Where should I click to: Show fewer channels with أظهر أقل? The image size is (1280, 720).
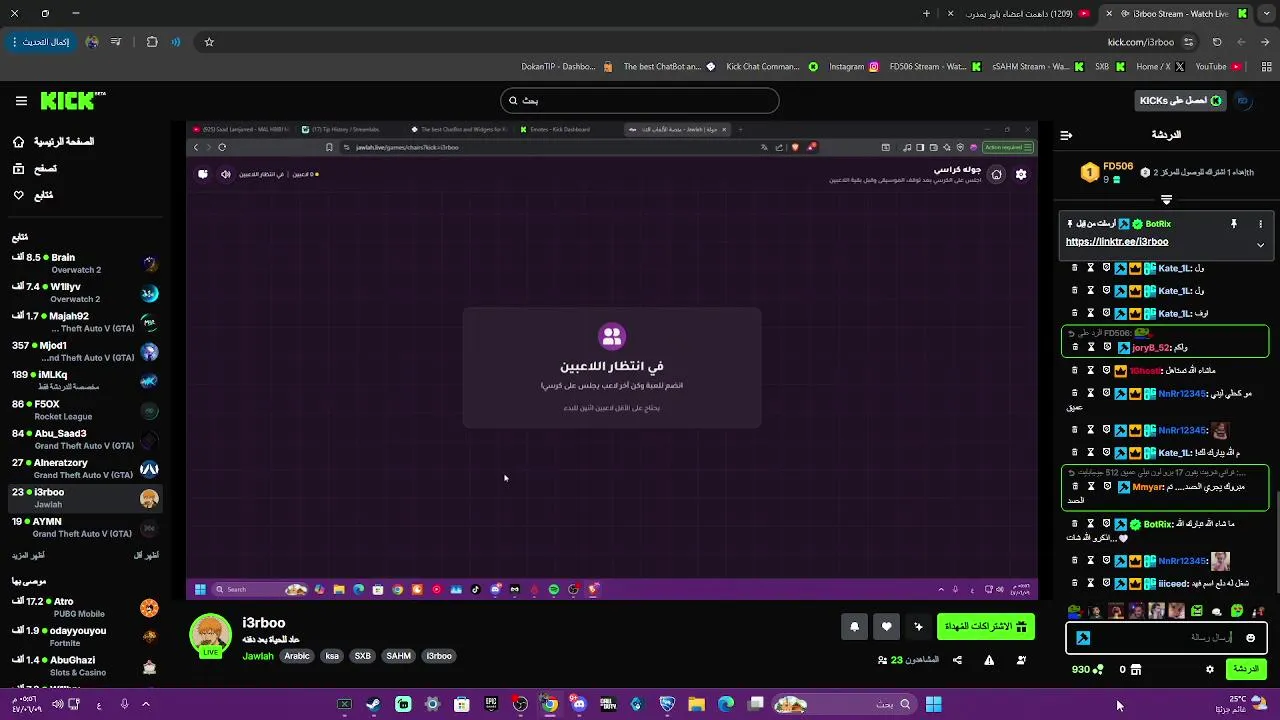click(146, 555)
